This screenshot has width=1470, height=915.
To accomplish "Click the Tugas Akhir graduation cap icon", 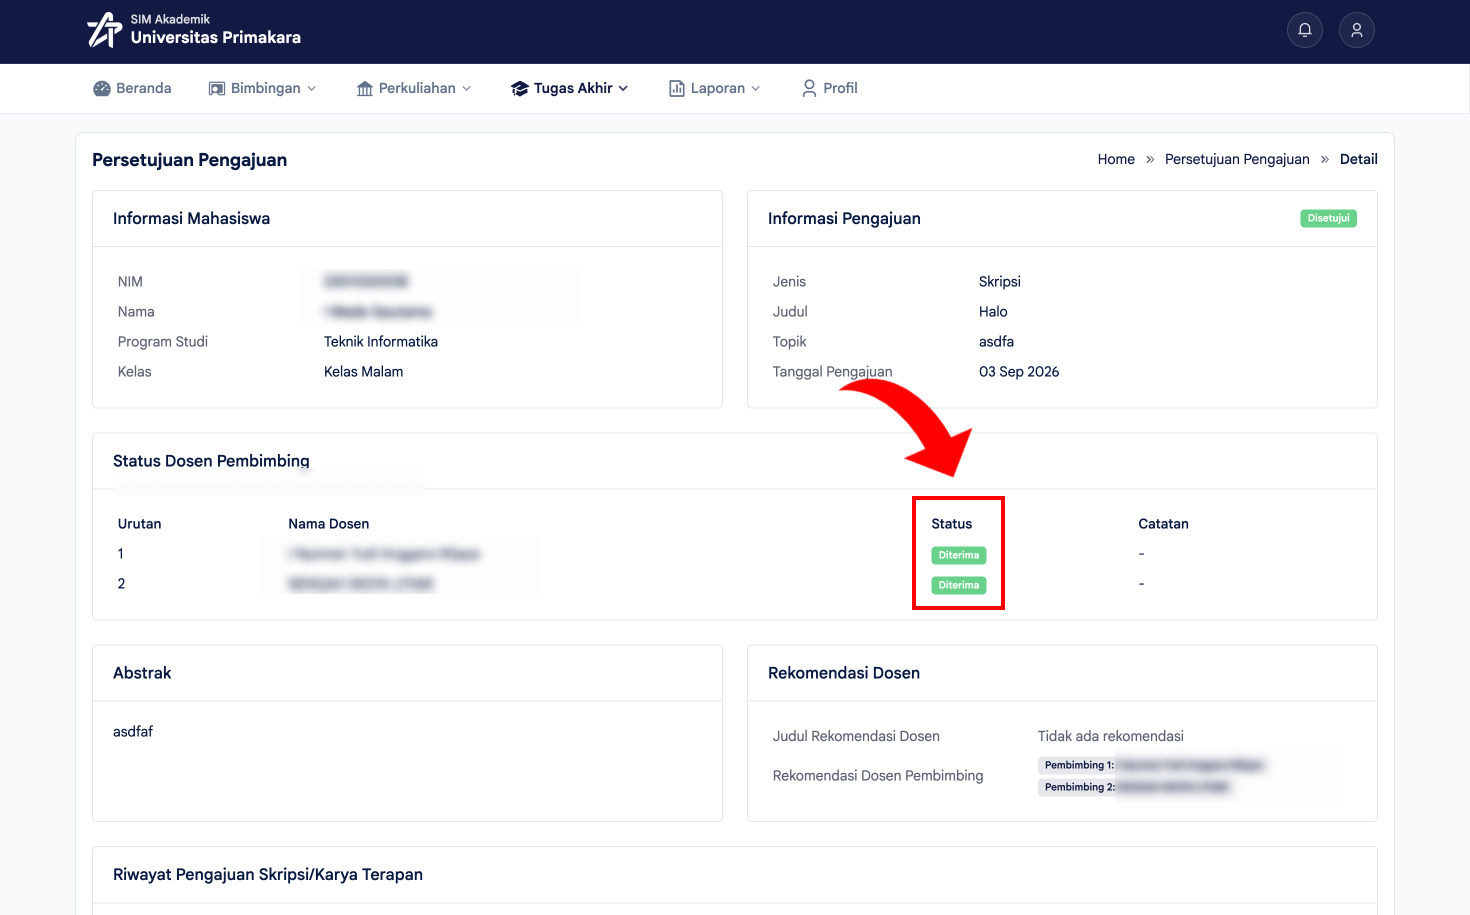I will pos(520,88).
